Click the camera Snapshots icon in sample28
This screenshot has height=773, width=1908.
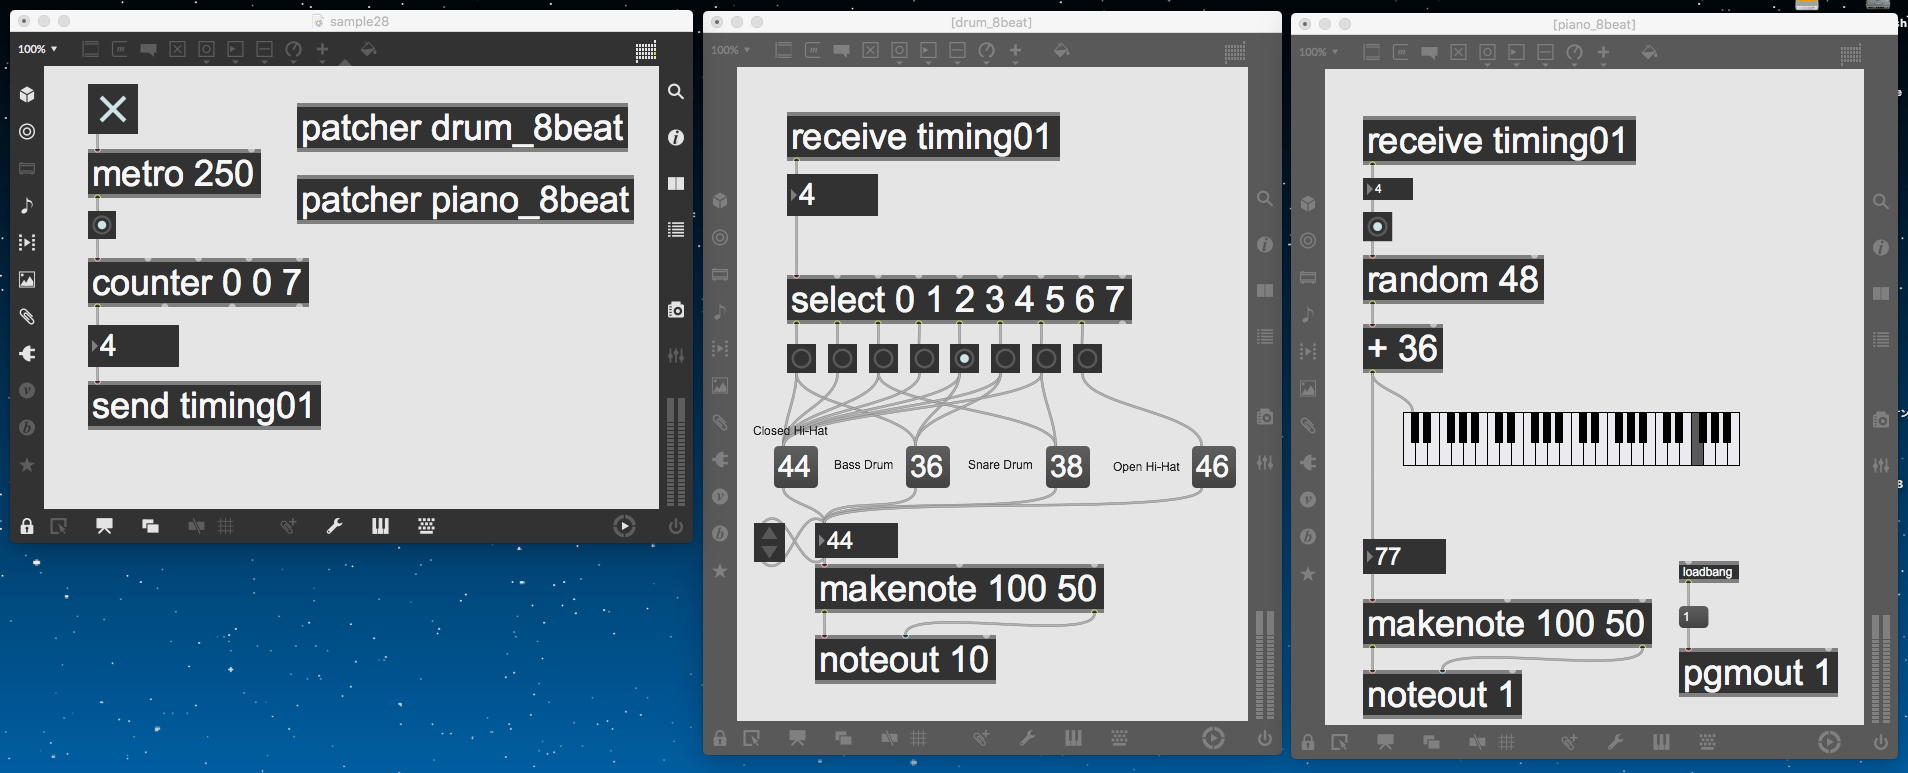pos(676,310)
